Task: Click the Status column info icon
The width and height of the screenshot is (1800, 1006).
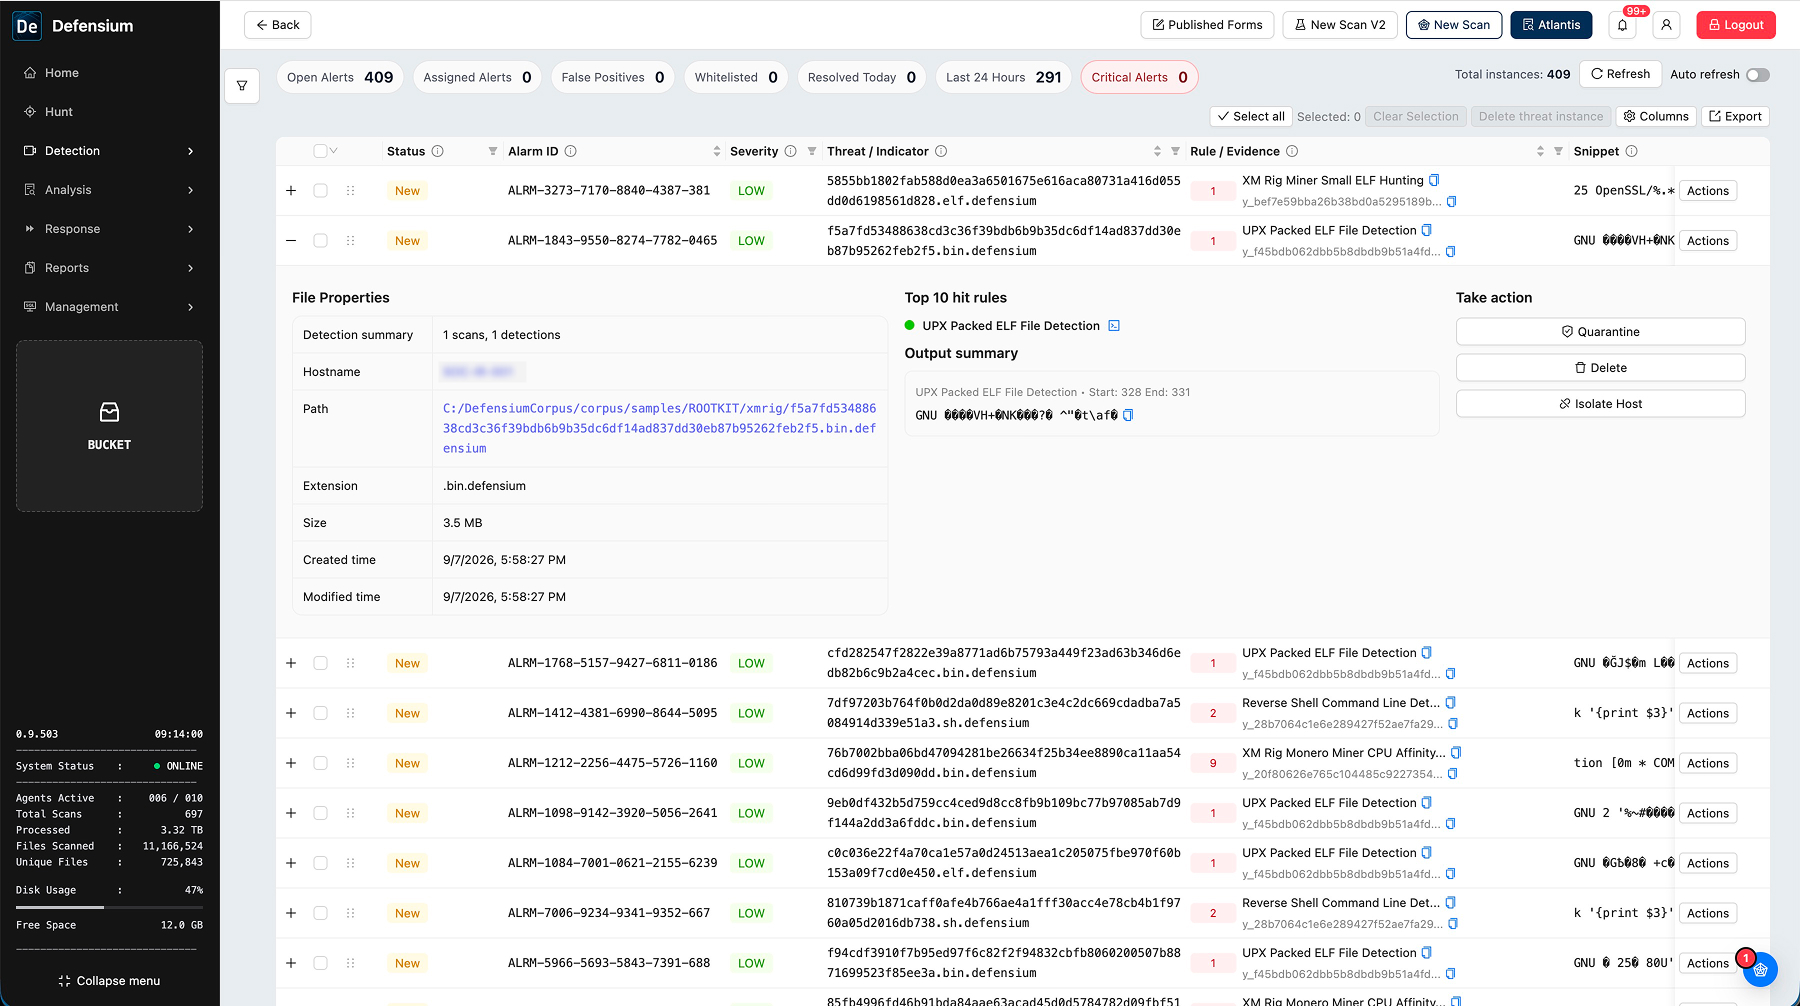Action: (x=437, y=151)
